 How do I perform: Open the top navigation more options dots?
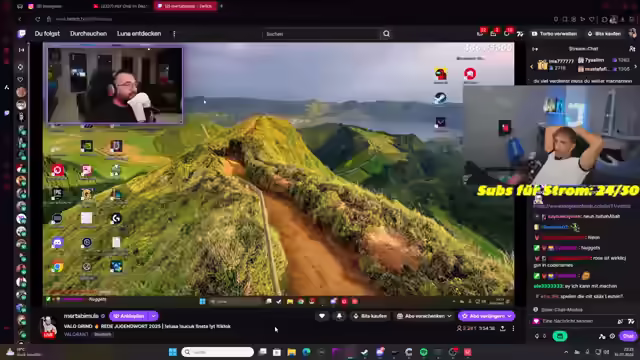coord(174,34)
